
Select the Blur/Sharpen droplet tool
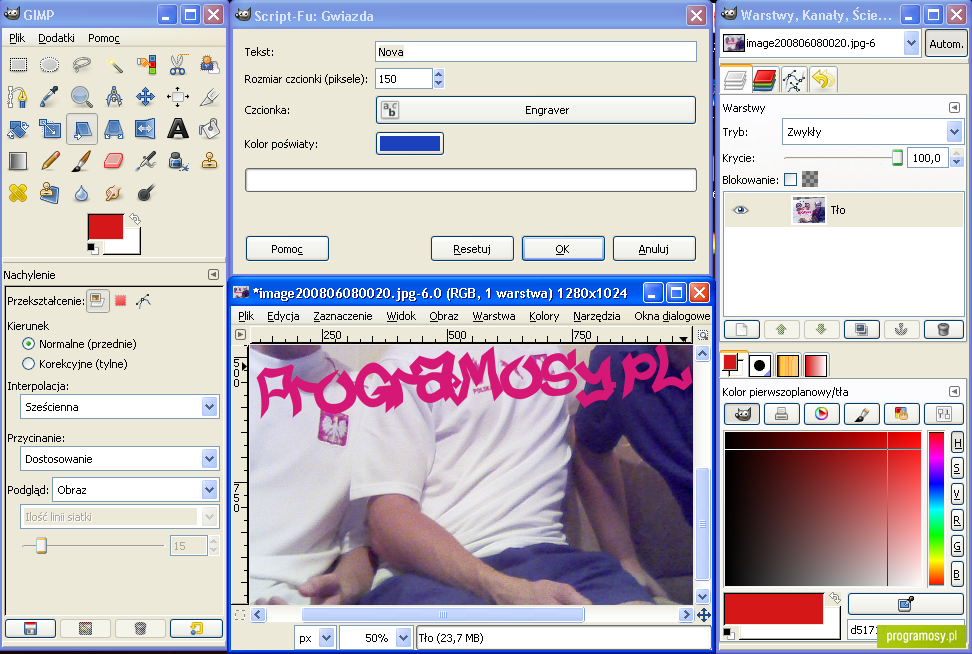[x=82, y=193]
